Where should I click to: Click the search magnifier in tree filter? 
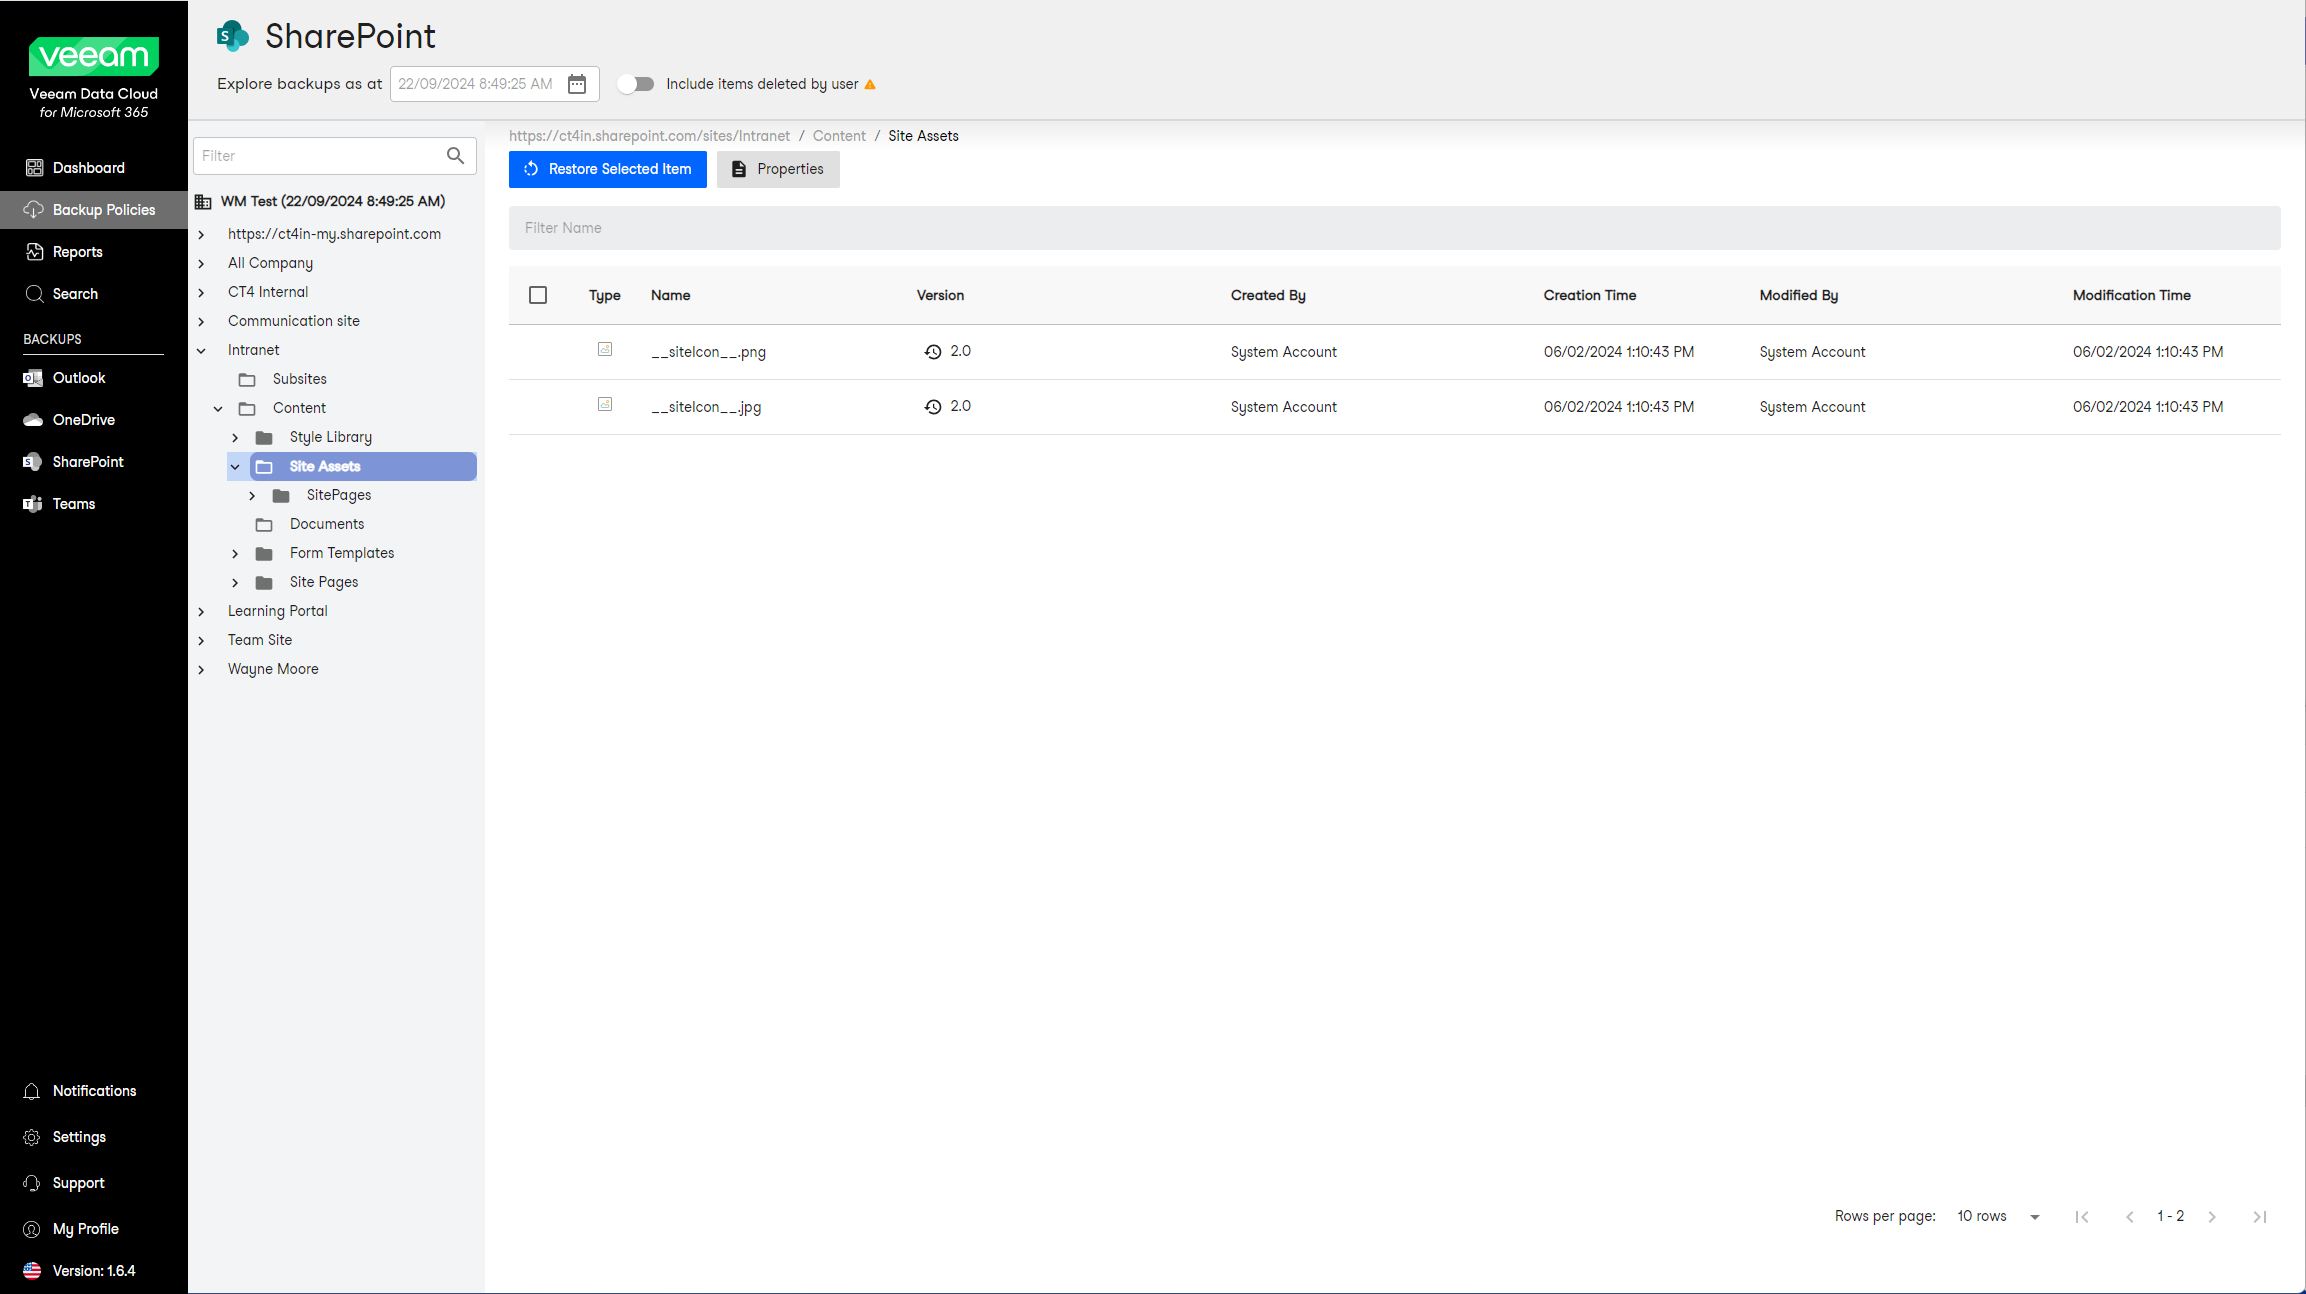(455, 156)
